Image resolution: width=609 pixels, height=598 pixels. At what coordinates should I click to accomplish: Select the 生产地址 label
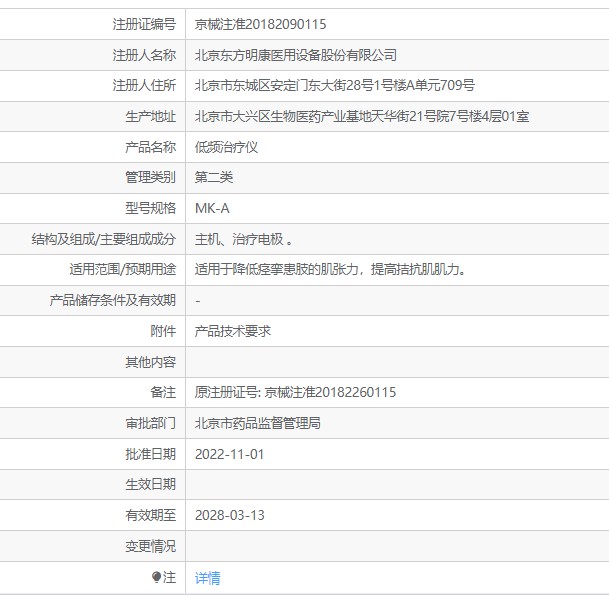click(150, 116)
